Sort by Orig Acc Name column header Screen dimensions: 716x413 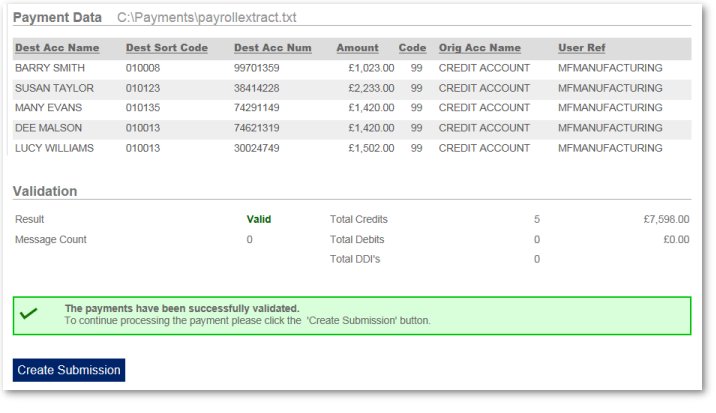click(x=479, y=48)
